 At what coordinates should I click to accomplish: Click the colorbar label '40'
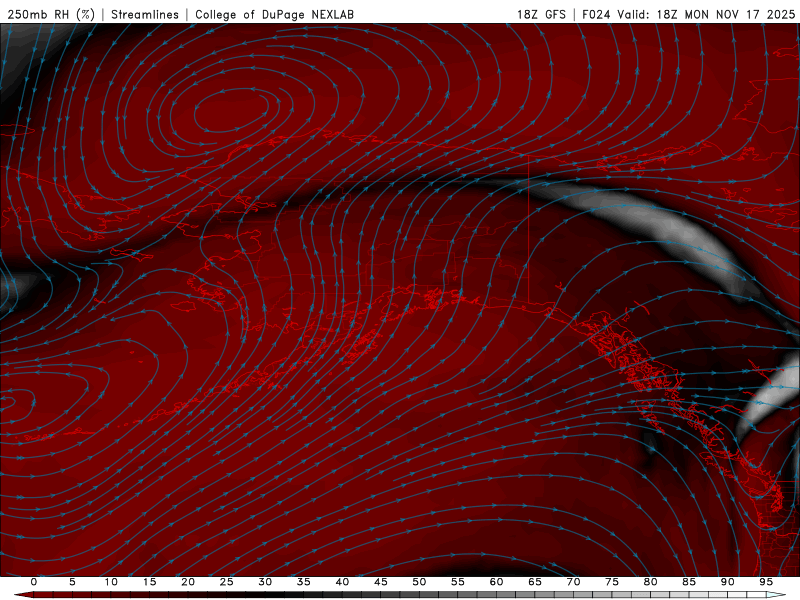342,582
